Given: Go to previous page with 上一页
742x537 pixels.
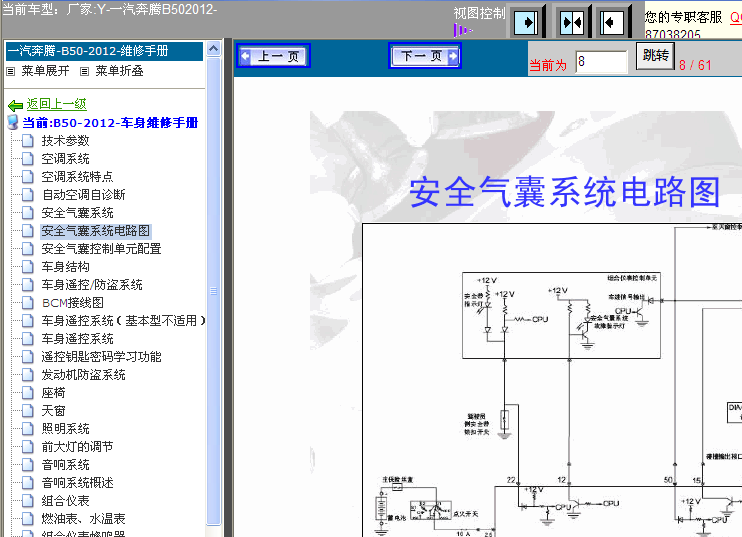Looking at the screenshot, I should point(274,56).
